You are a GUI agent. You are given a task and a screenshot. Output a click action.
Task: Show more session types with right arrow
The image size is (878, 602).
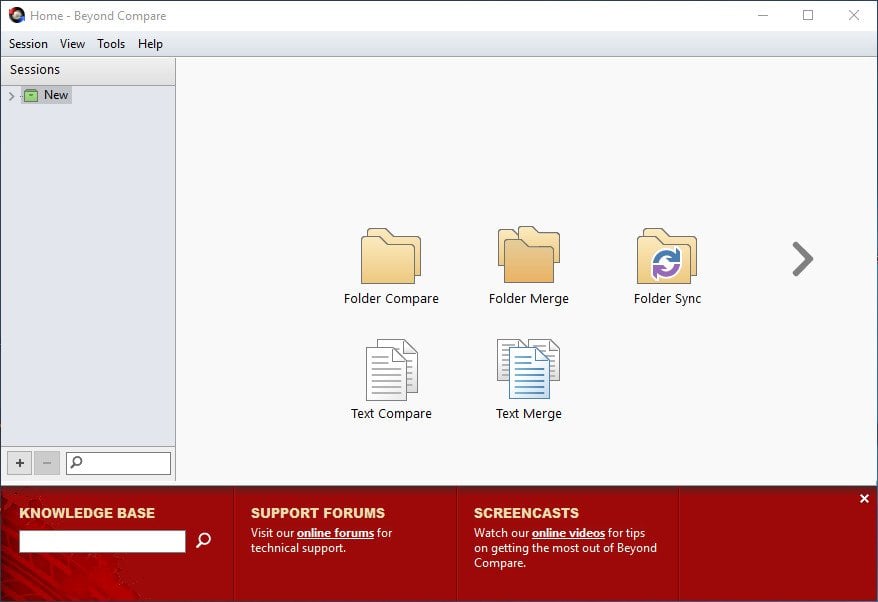tap(801, 258)
